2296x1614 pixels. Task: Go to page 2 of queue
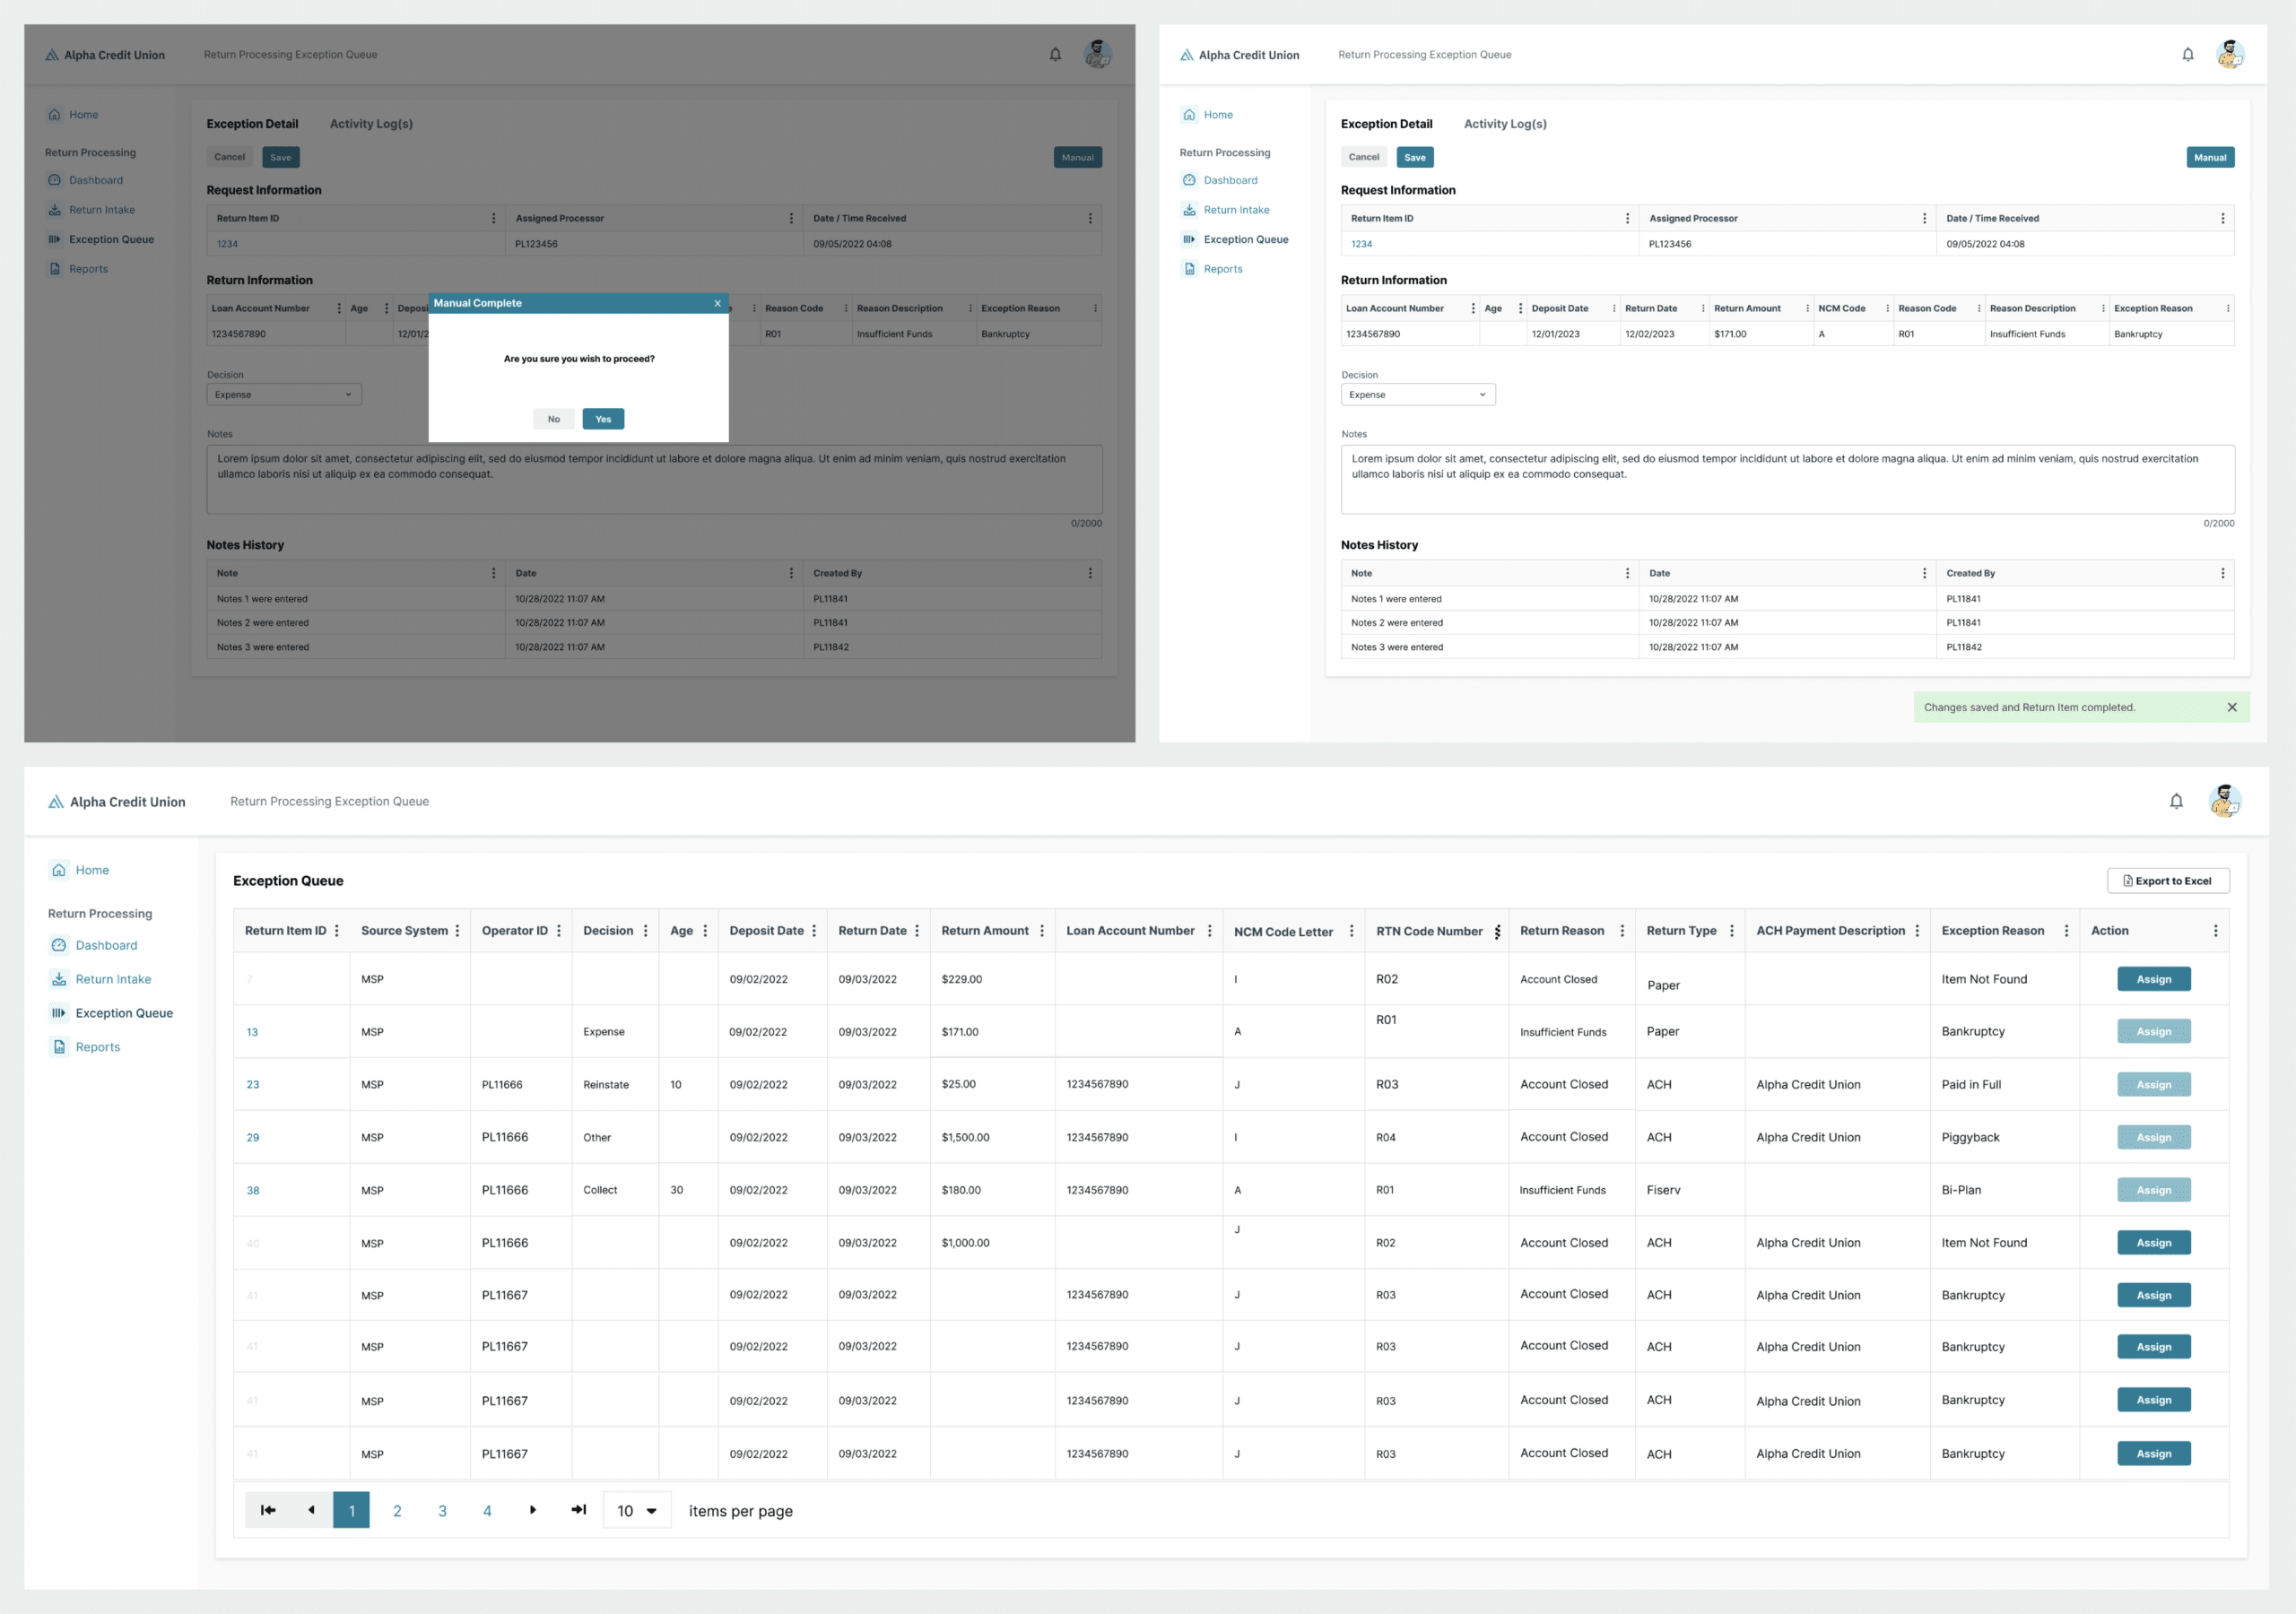397,1511
